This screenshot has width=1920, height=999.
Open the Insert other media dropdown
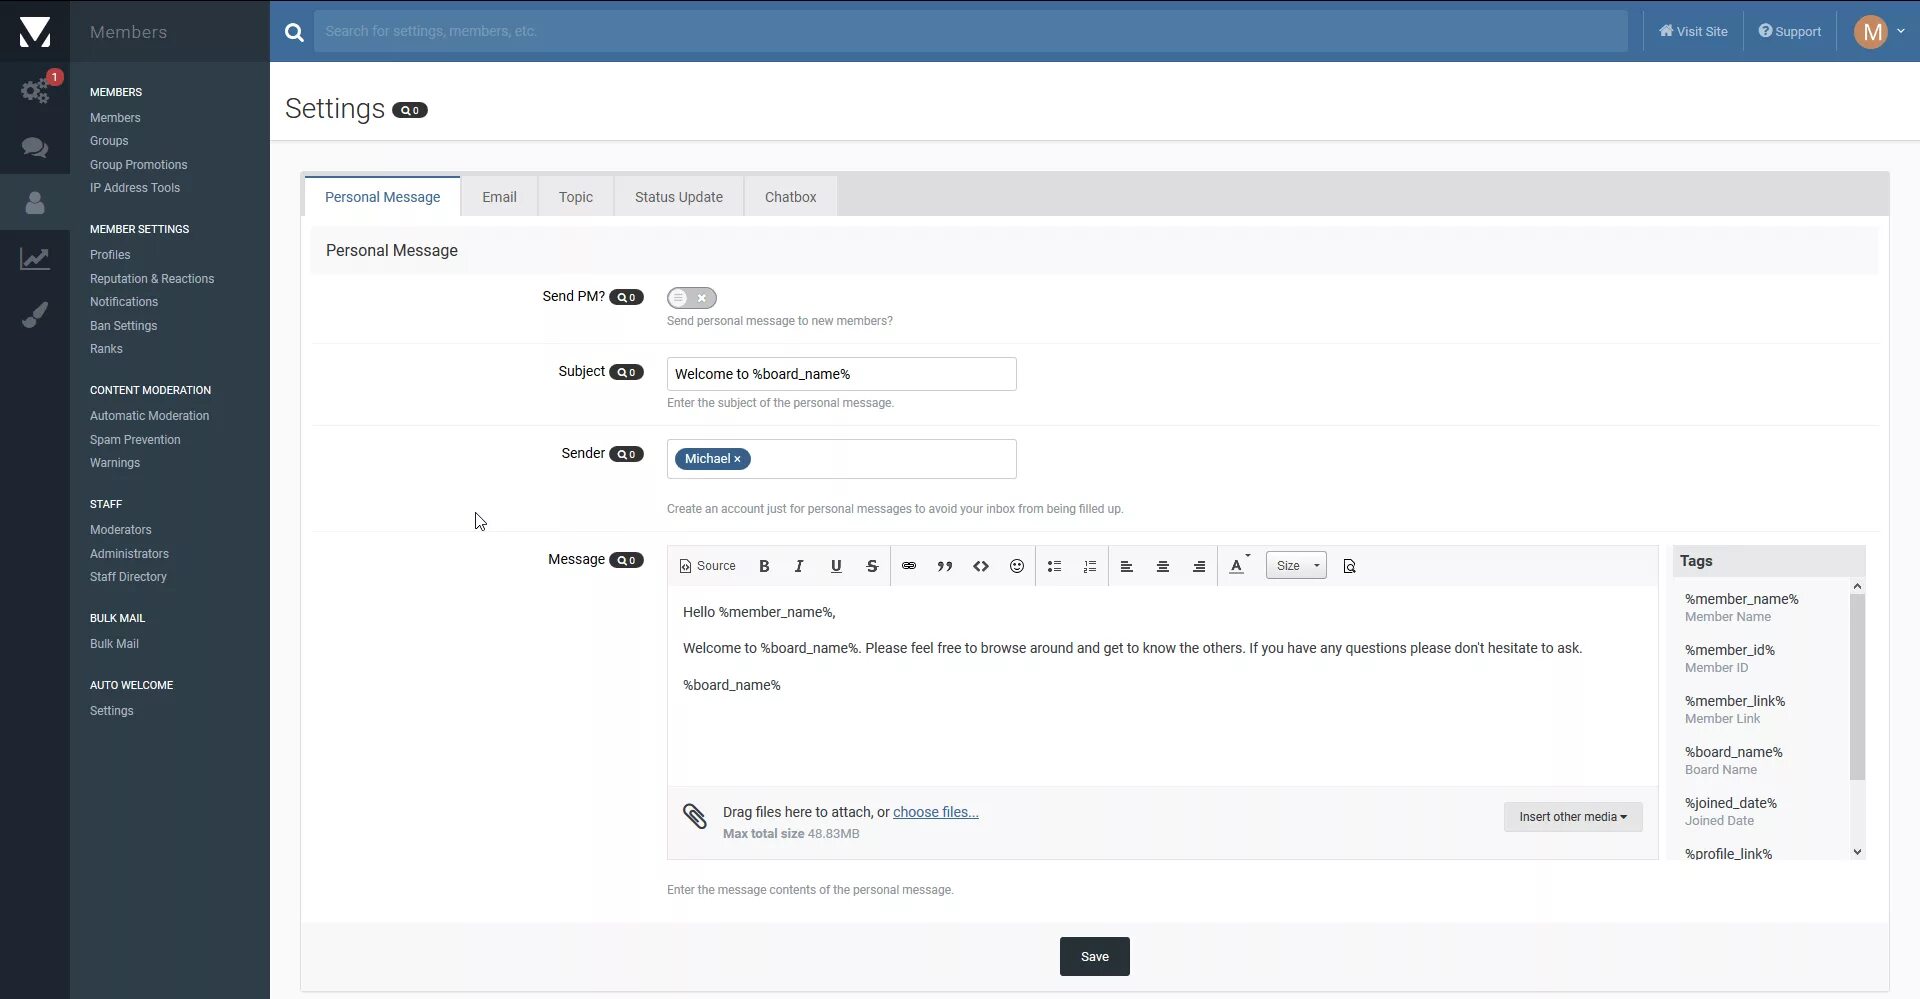pyautogui.click(x=1573, y=817)
